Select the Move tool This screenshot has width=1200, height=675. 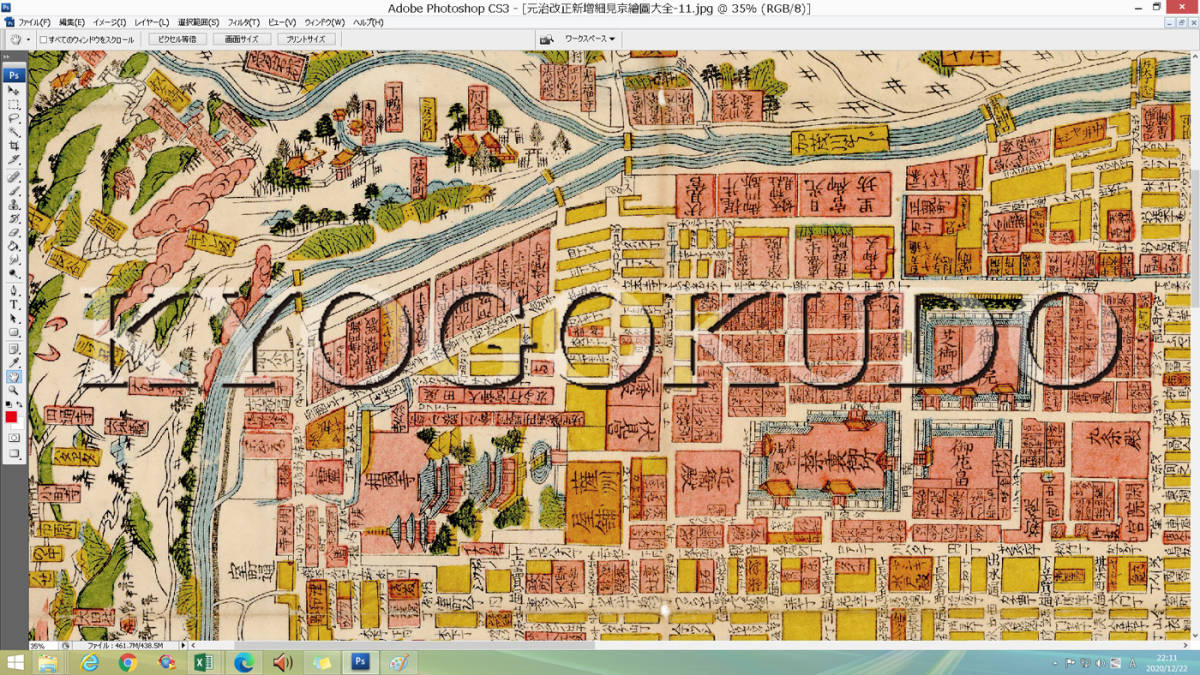(14, 90)
